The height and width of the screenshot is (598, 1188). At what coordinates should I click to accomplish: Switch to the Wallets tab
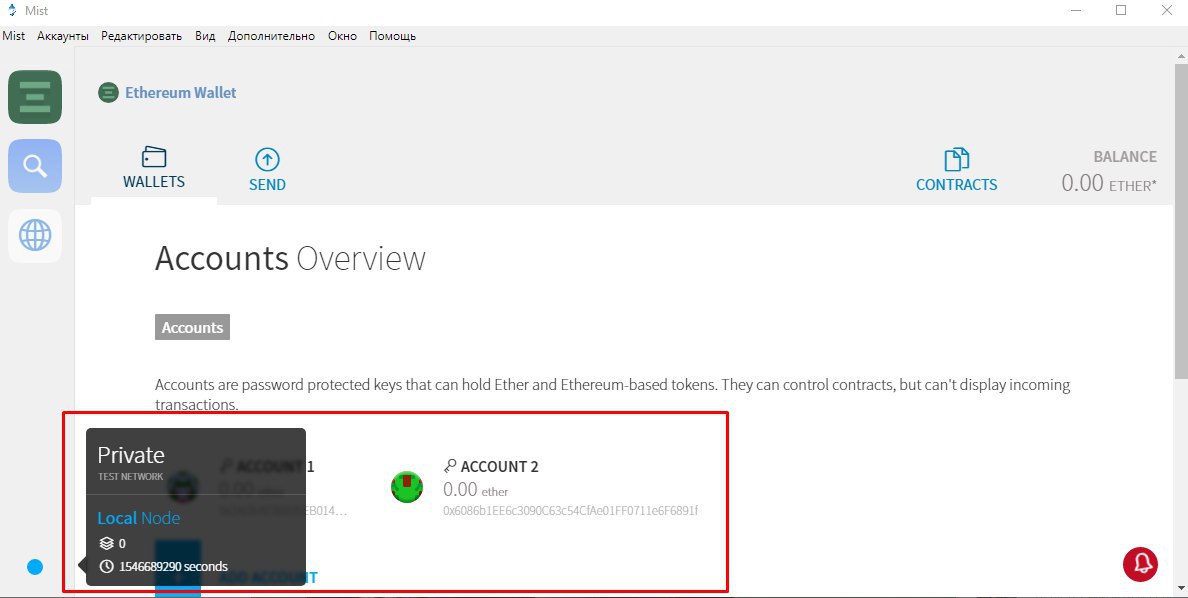(x=154, y=168)
